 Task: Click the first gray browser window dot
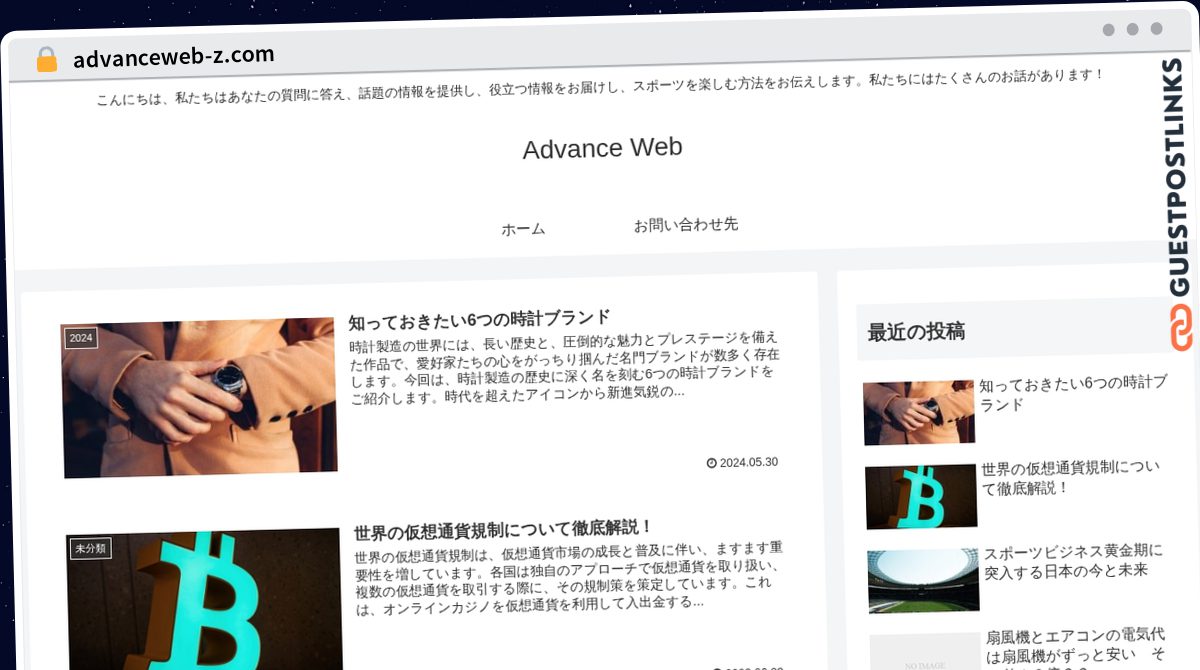click(x=1108, y=30)
